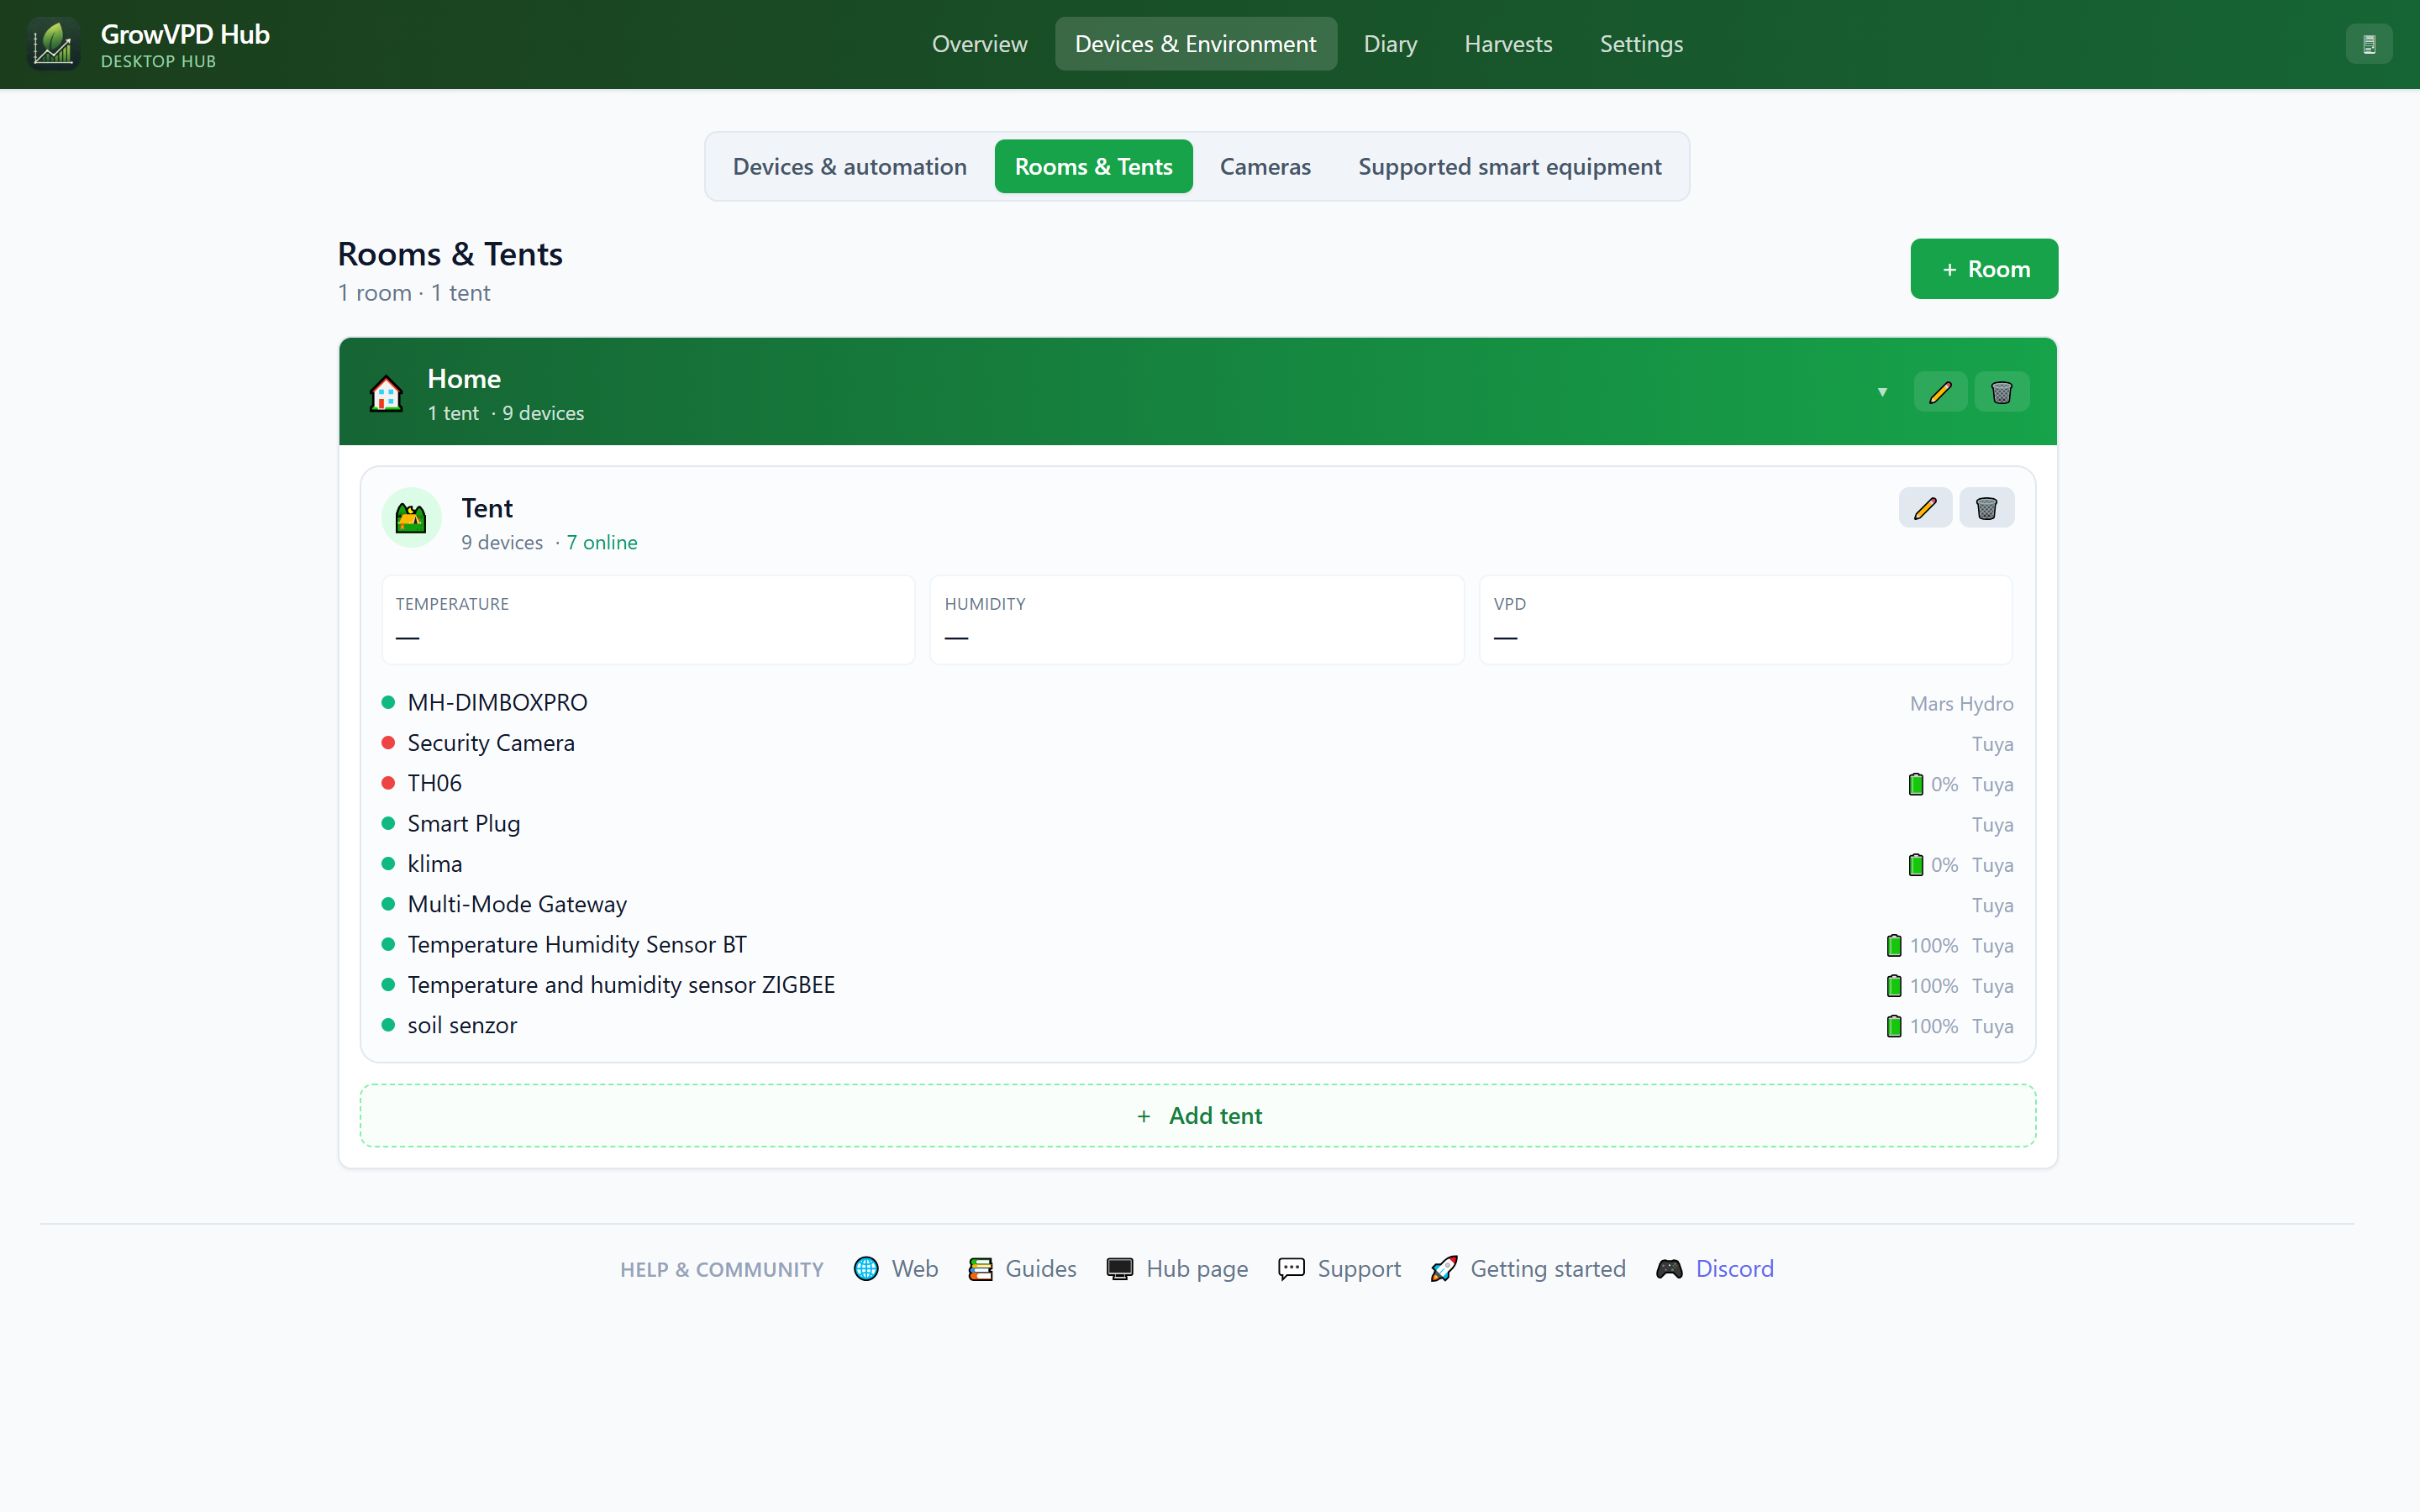
Task: Click the globe icon next to Web
Action: click(866, 1269)
